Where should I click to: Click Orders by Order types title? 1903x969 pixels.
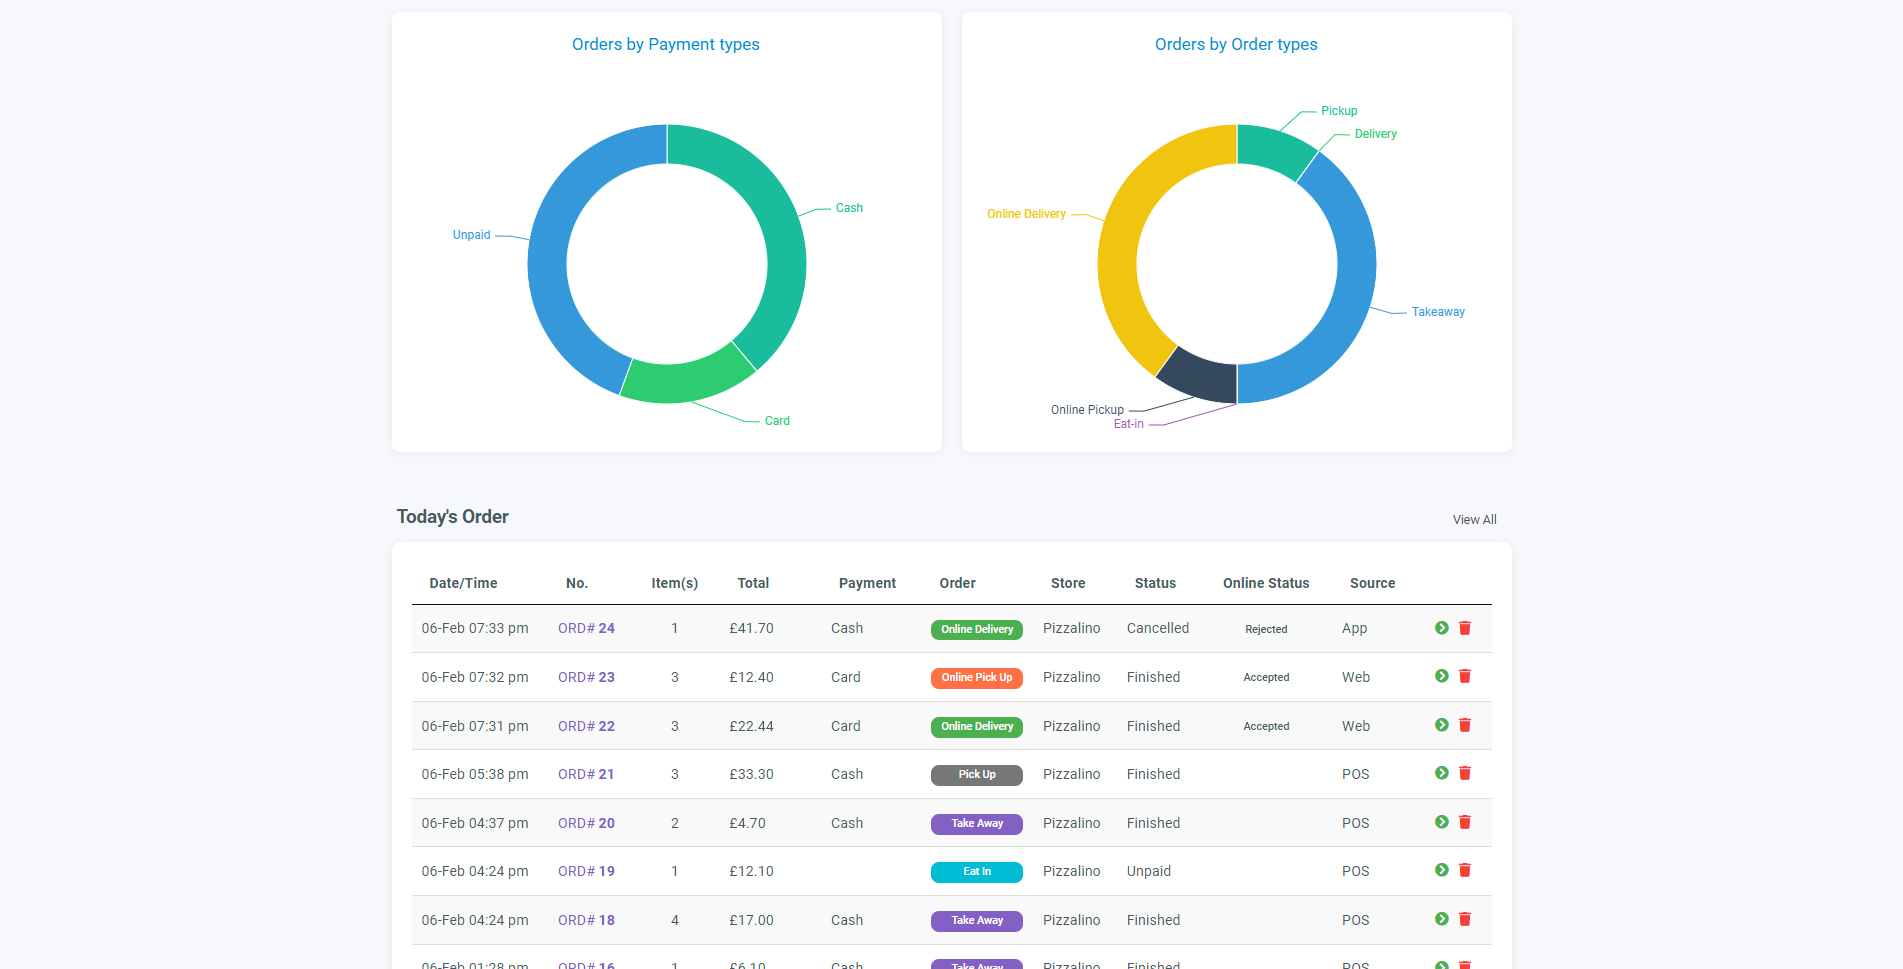[x=1236, y=44]
